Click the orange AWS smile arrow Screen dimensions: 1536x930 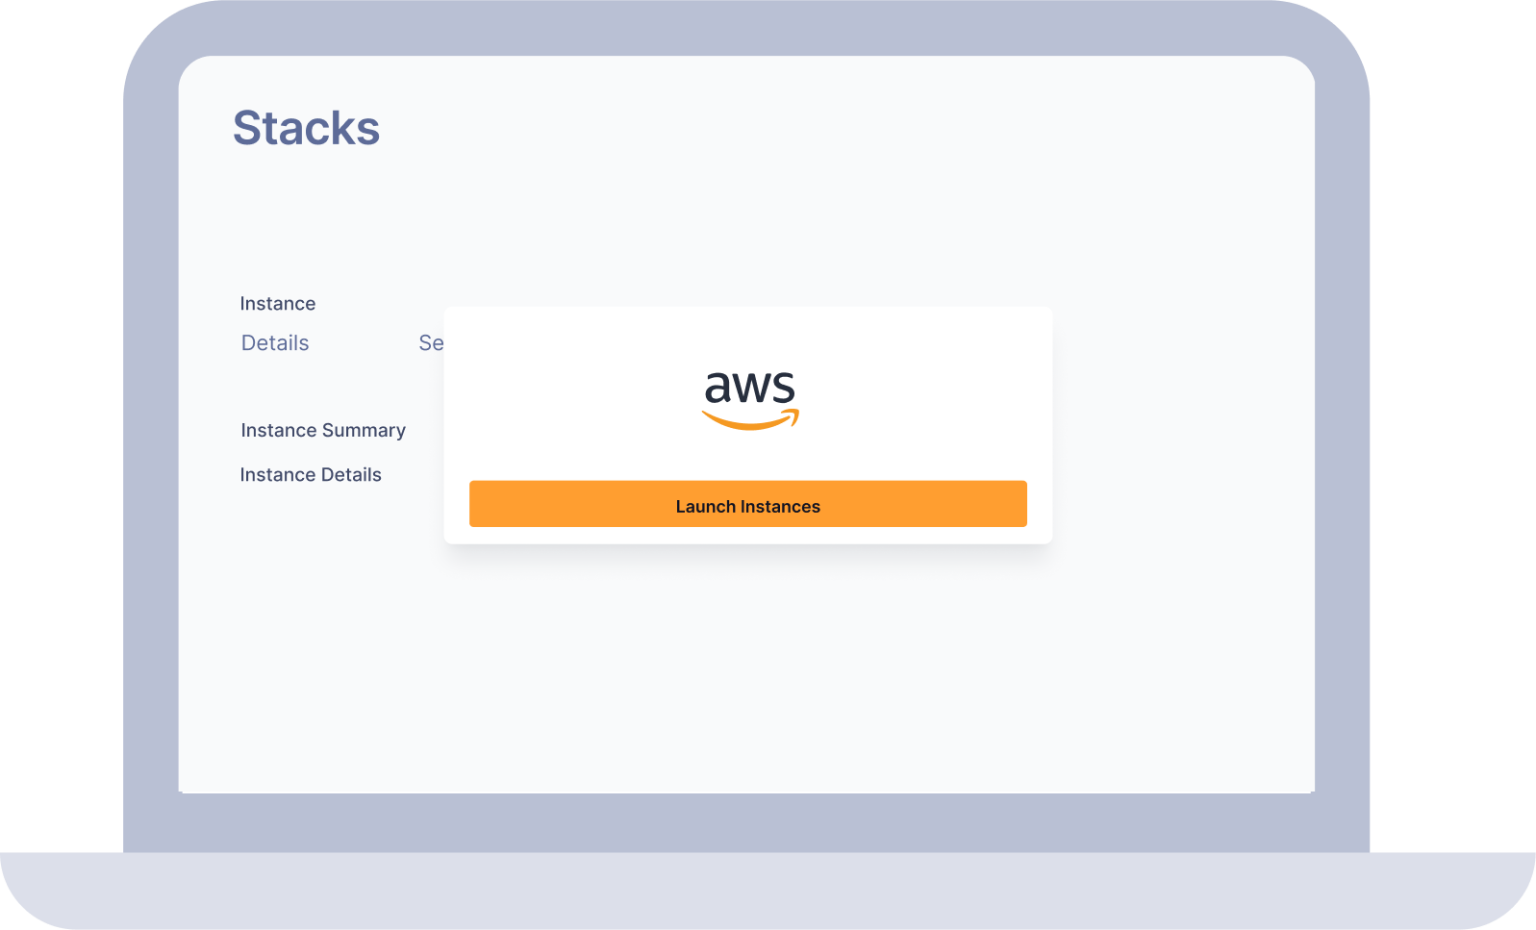(750, 420)
